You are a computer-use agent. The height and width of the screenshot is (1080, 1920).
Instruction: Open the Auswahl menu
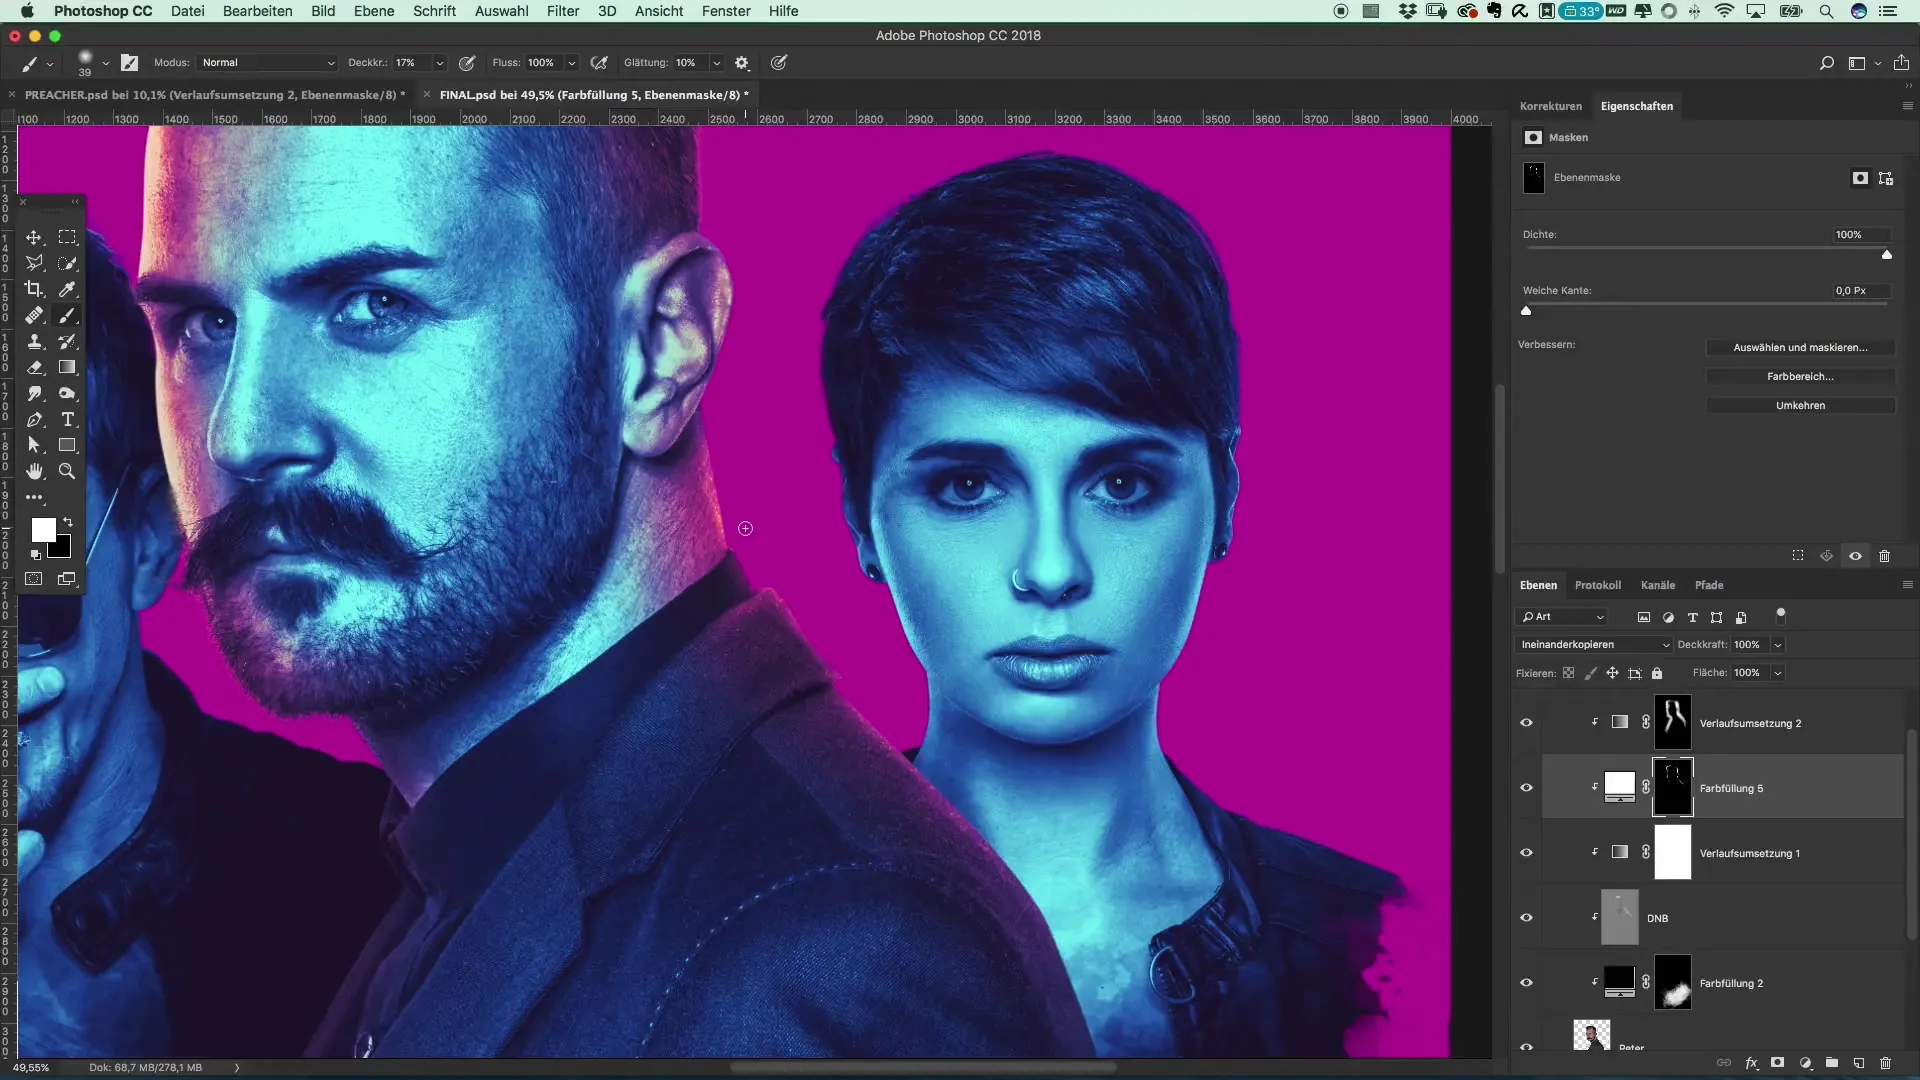point(501,11)
